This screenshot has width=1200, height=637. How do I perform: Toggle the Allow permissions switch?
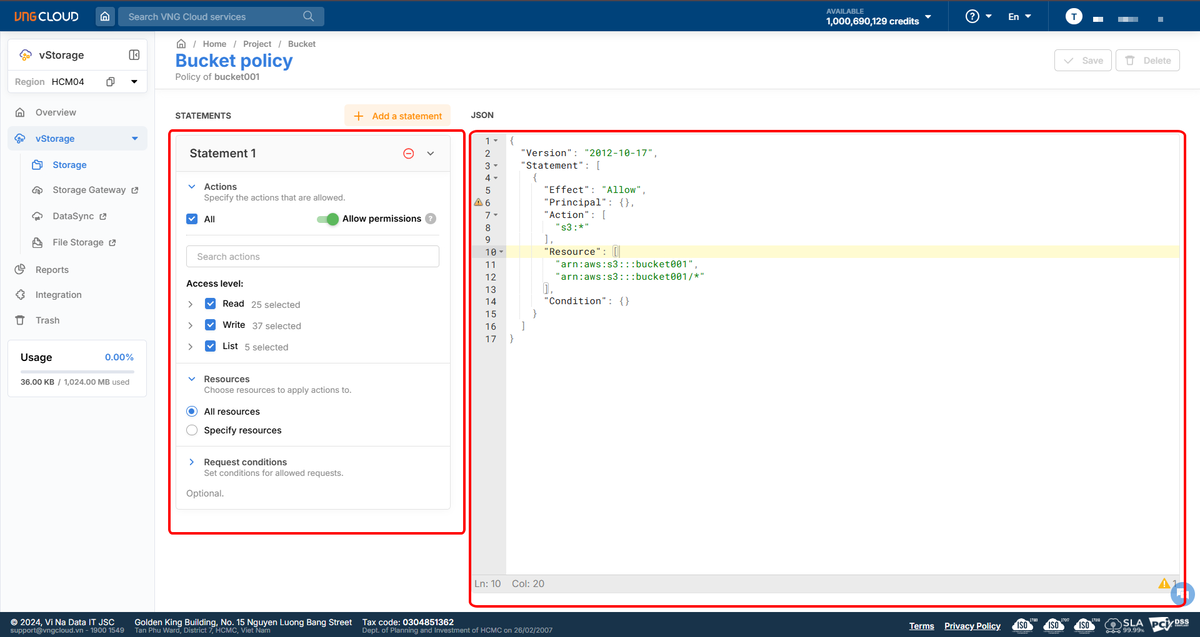point(327,219)
